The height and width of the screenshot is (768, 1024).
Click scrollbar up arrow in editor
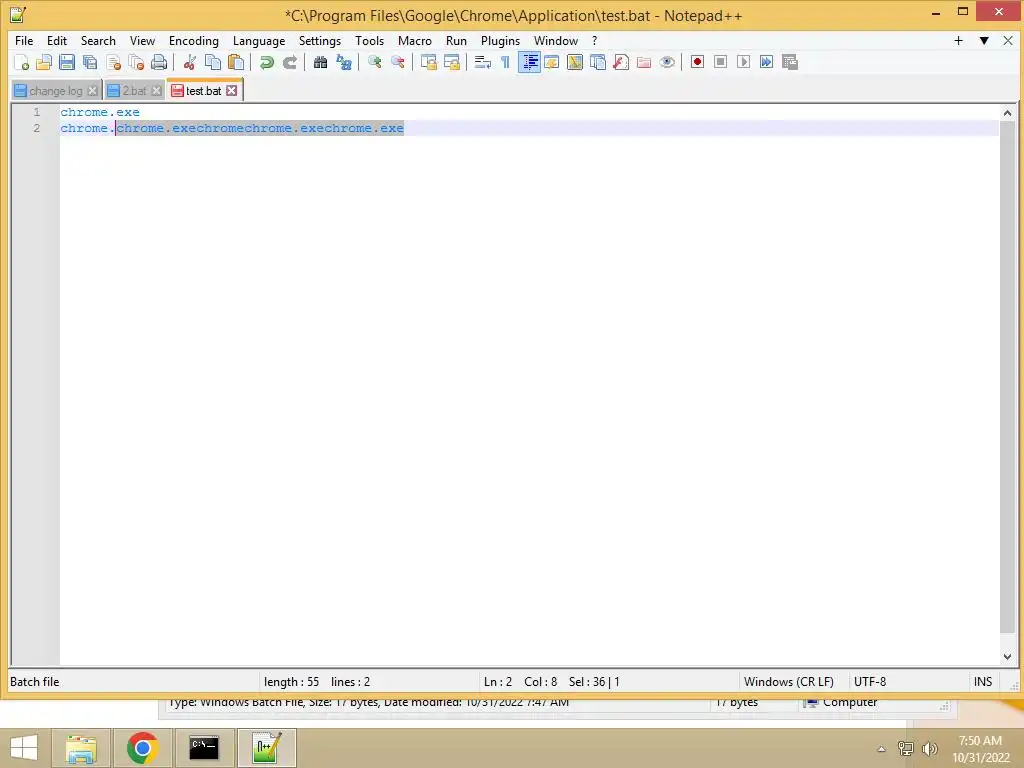click(1007, 113)
